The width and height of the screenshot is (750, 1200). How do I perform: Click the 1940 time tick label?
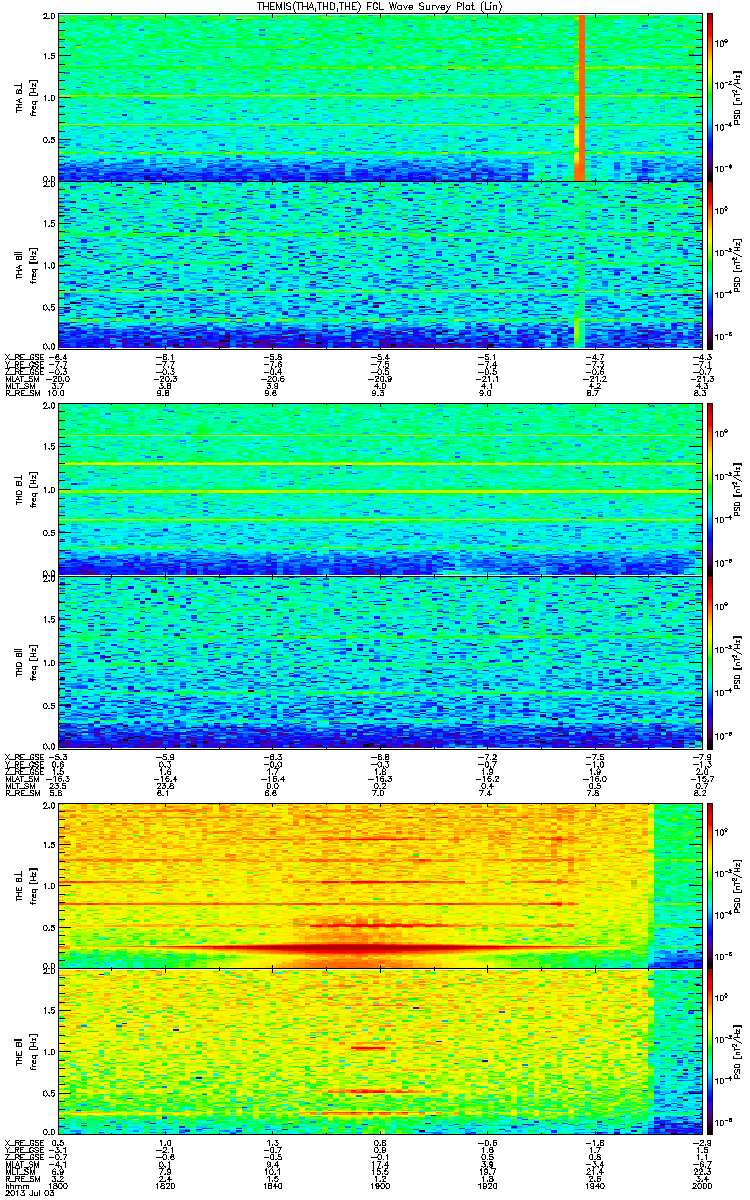pos(593,1184)
